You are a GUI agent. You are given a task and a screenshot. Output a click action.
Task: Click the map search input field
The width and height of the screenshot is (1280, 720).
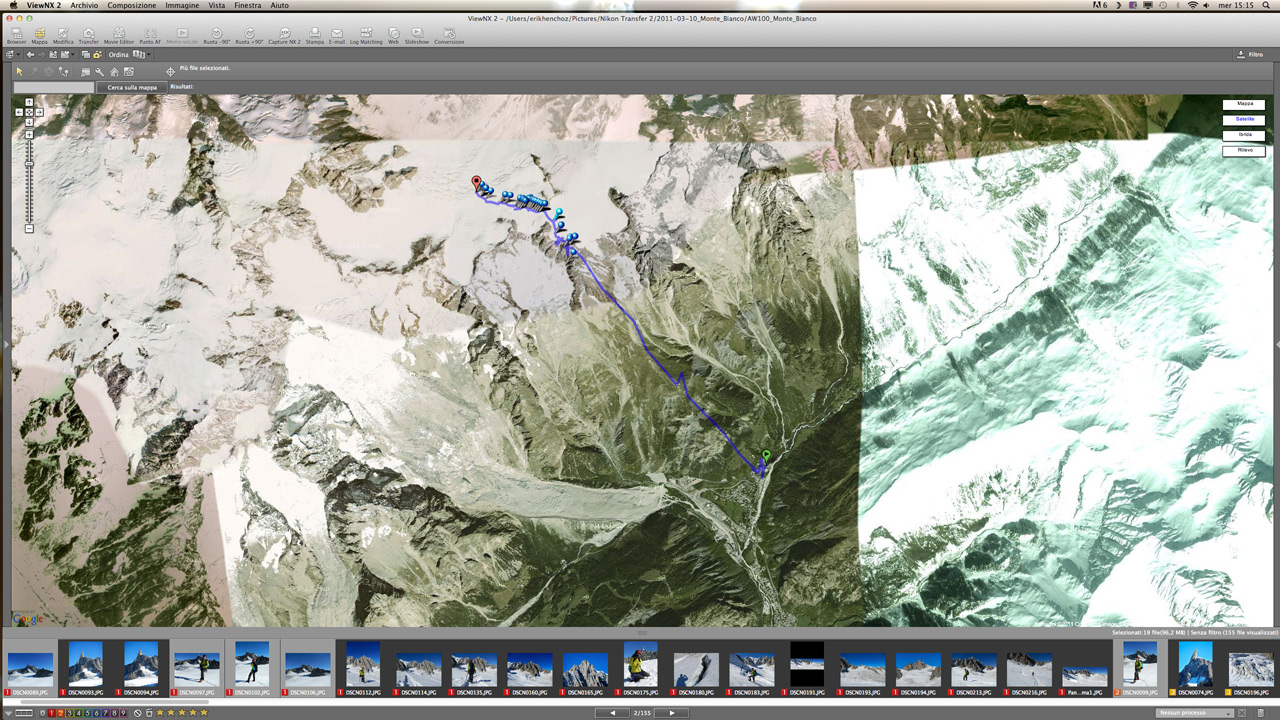pos(54,88)
